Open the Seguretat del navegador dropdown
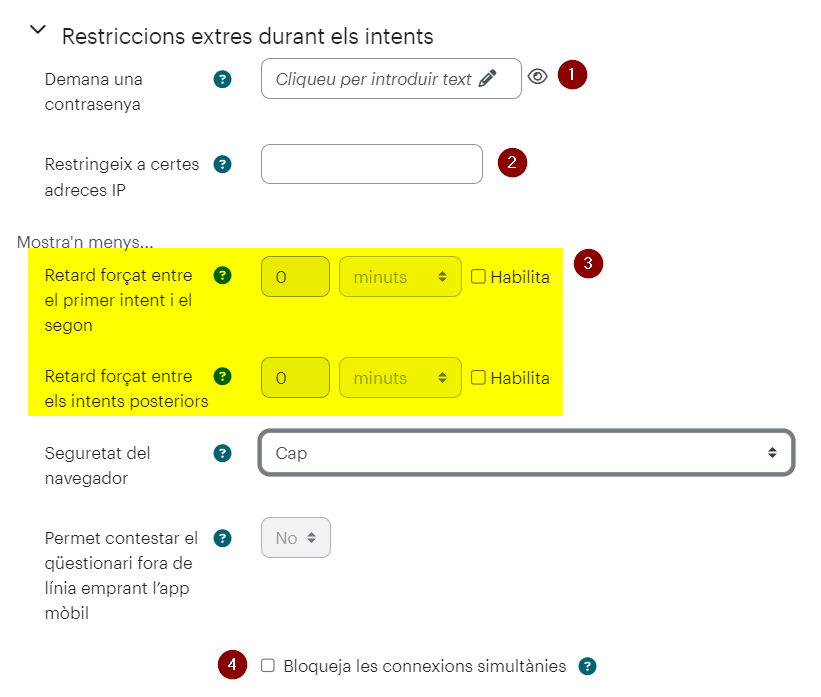 point(526,453)
